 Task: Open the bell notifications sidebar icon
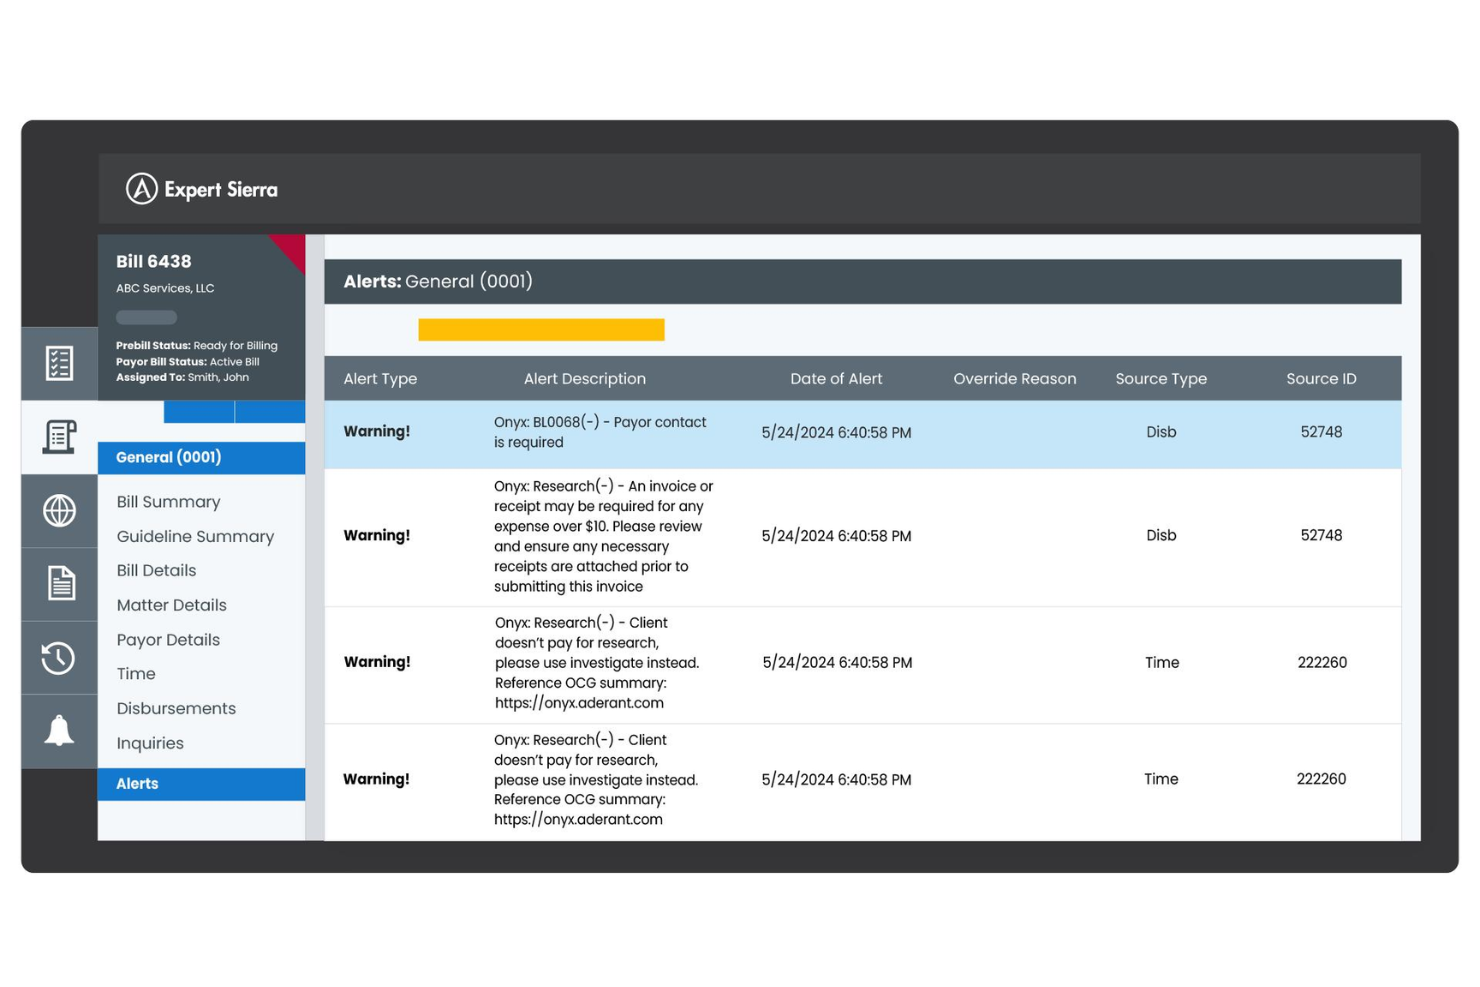59,731
